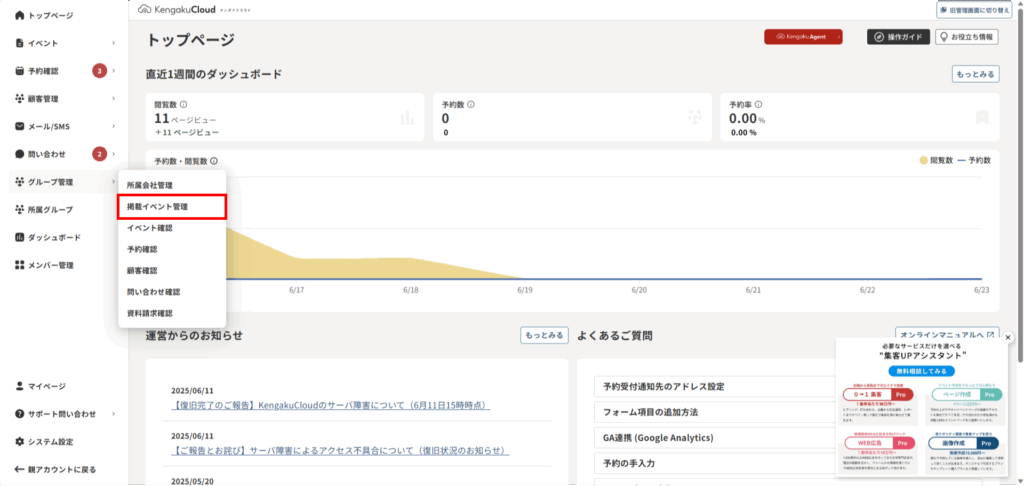The width and height of the screenshot is (1024, 486).
Task: Close the 集客UPアシスタント popup banner
Action: (1008, 338)
